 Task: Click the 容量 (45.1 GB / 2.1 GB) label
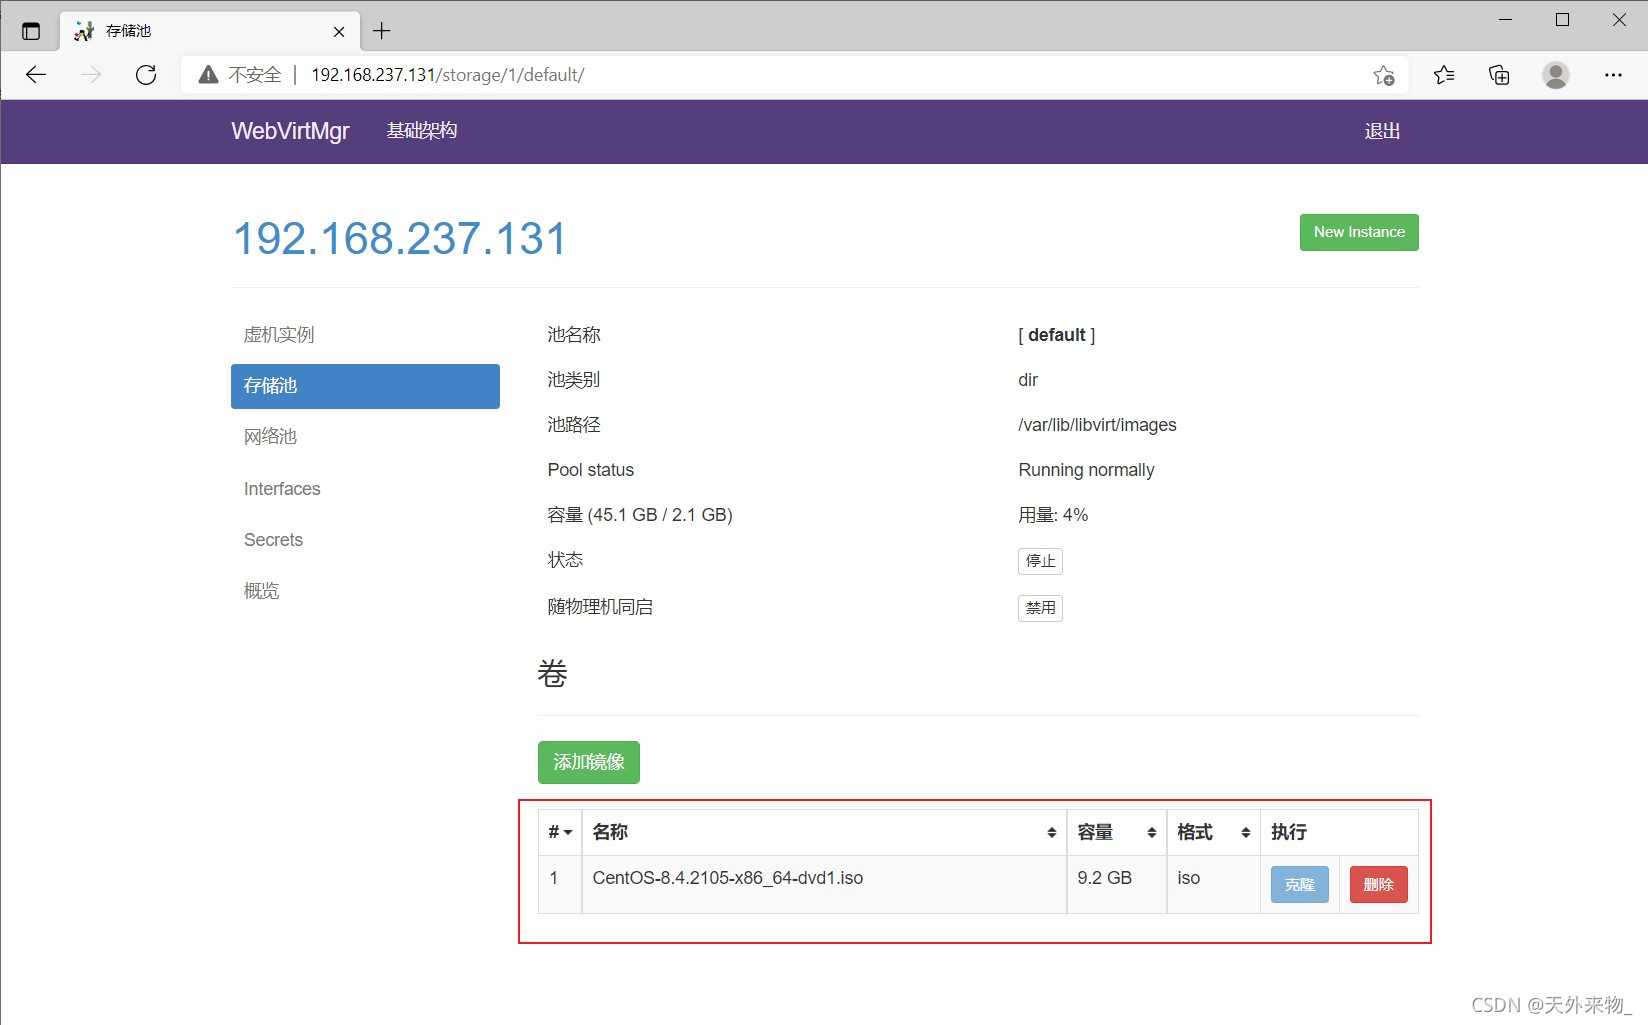click(x=640, y=515)
